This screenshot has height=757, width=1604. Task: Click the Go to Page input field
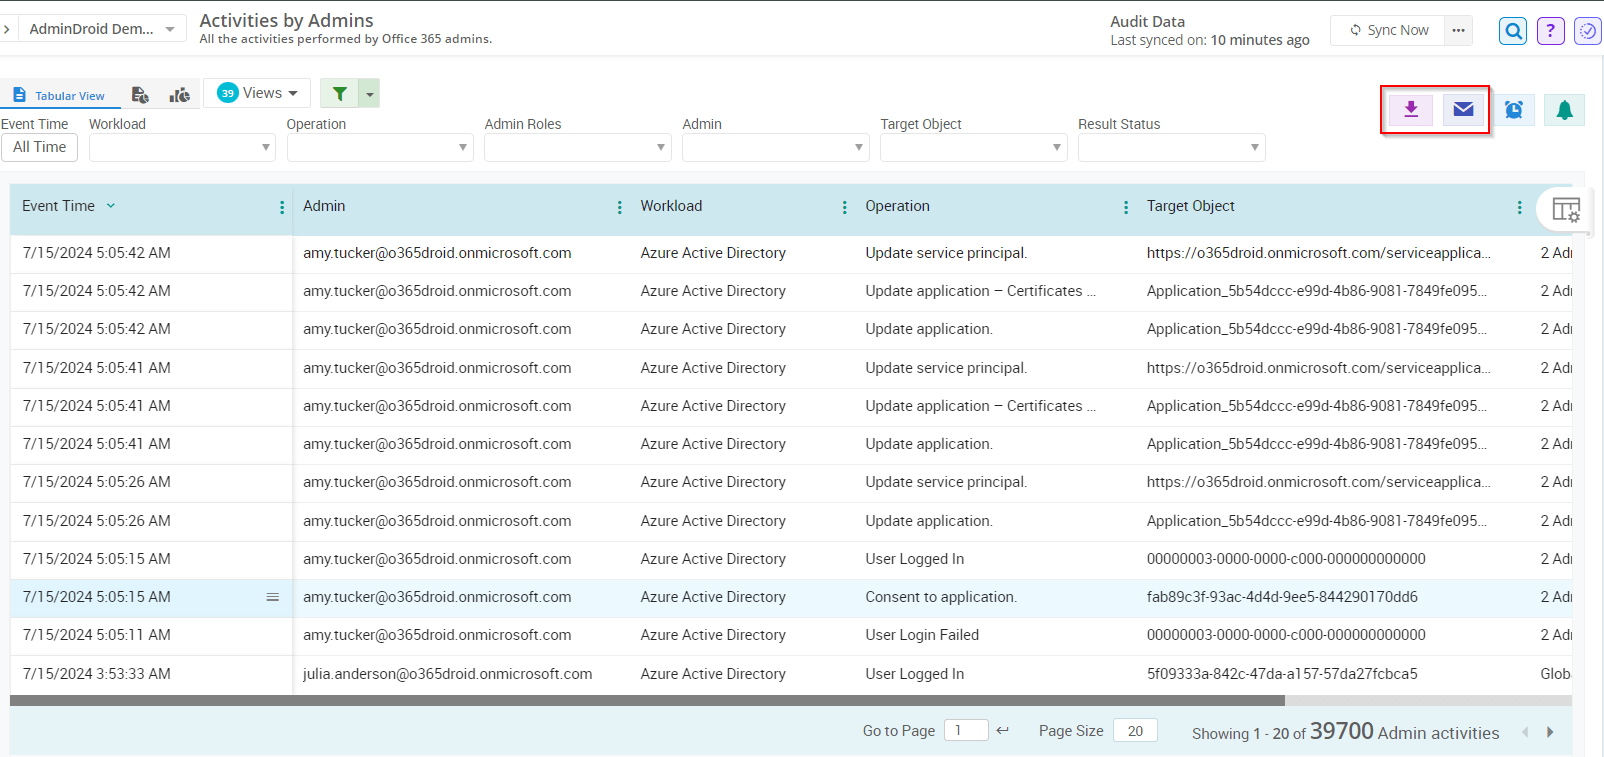[966, 731]
